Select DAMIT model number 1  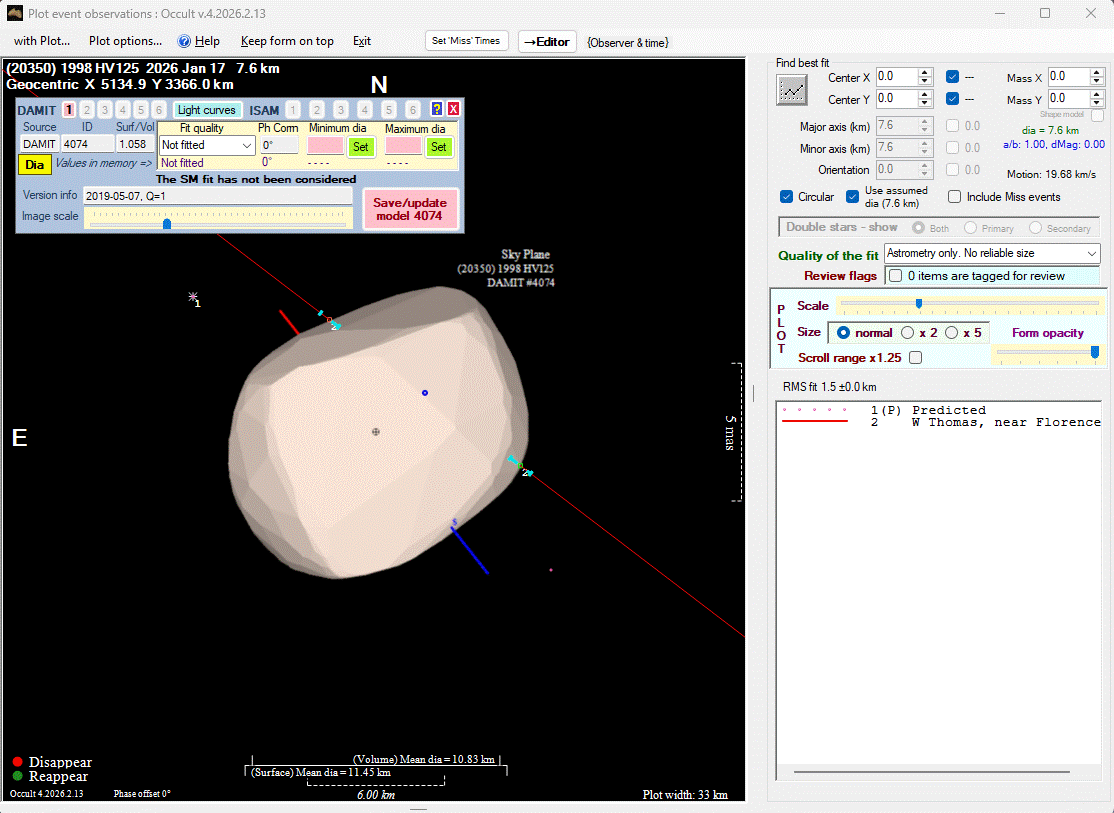[x=69, y=110]
